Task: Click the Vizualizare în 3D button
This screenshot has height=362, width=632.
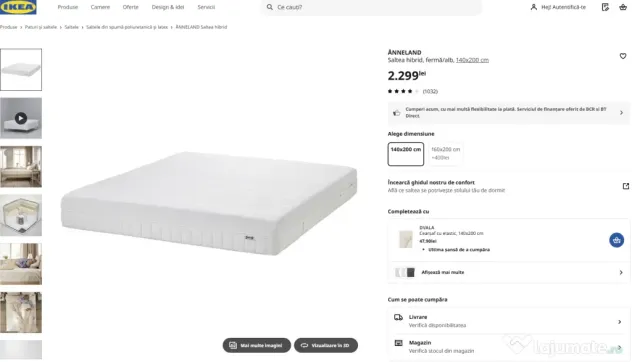Action: pos(326,345)
